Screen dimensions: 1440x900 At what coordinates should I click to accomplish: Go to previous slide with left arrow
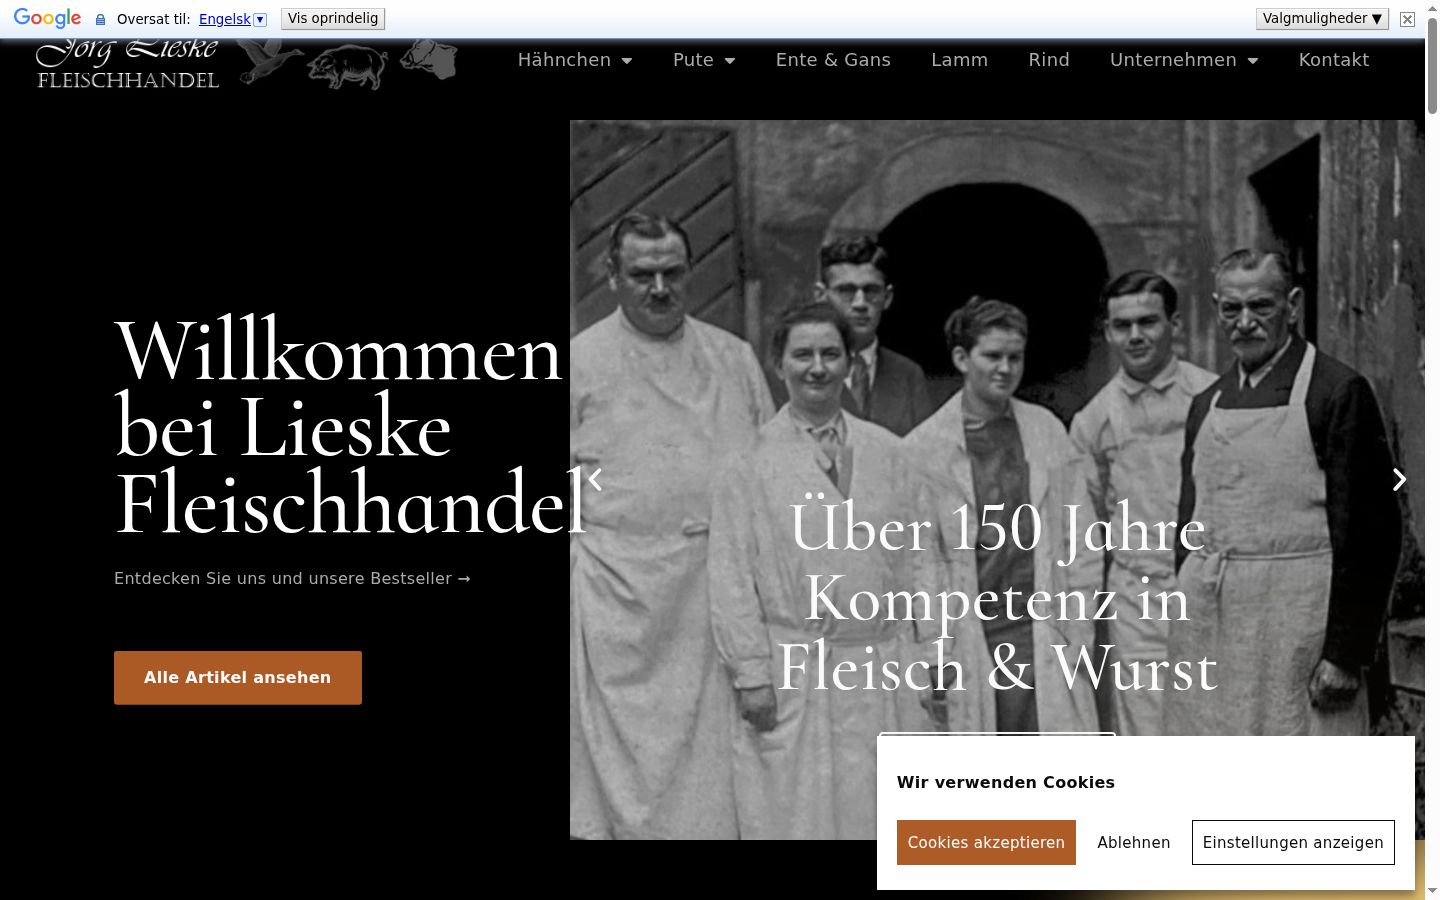coord(595,480)
